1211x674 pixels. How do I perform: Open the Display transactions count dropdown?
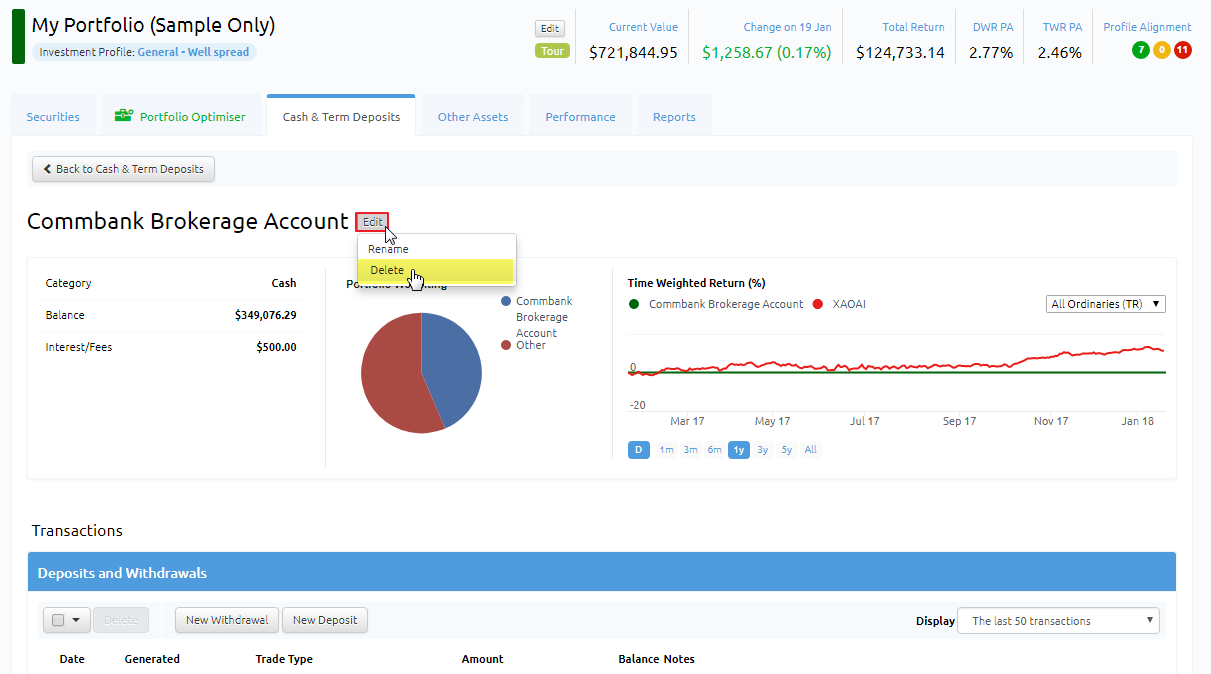pos(1058,621)
